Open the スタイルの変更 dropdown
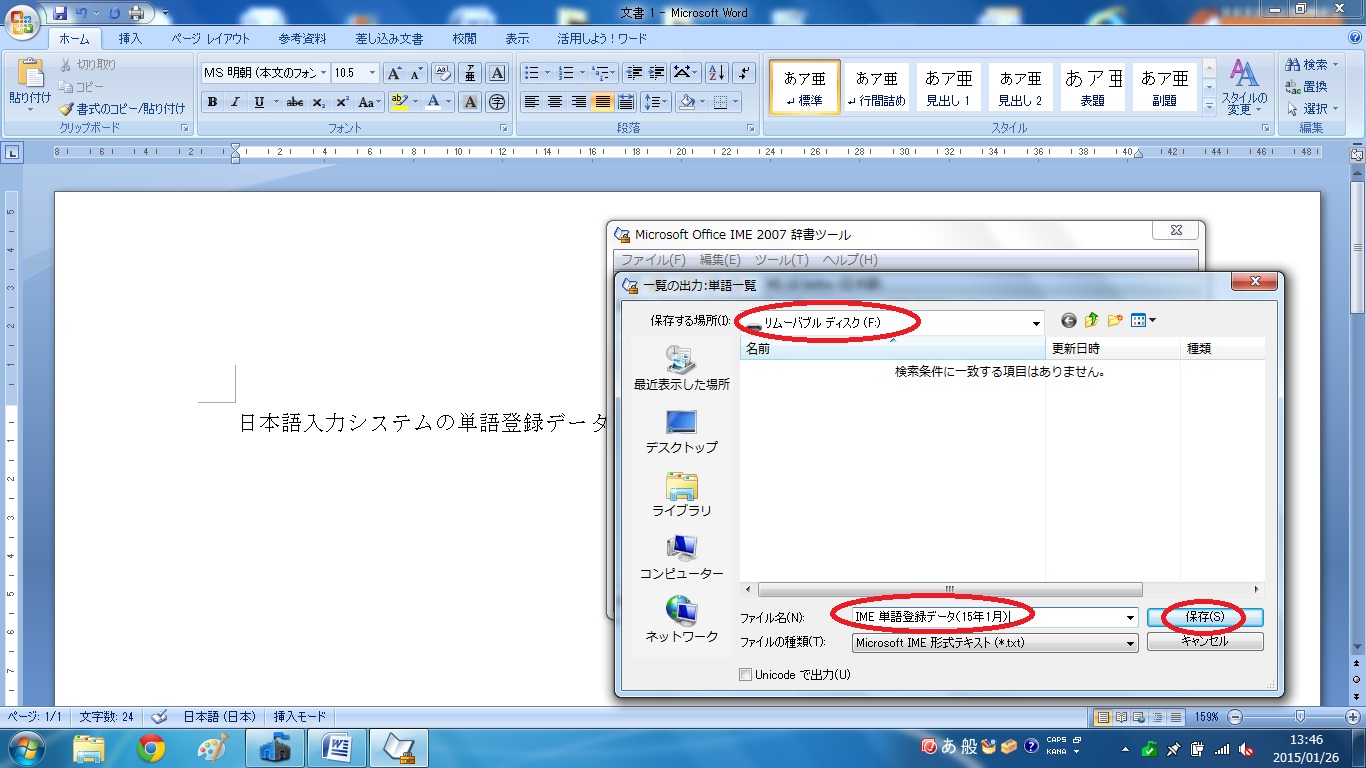 tap(1244, 87)
